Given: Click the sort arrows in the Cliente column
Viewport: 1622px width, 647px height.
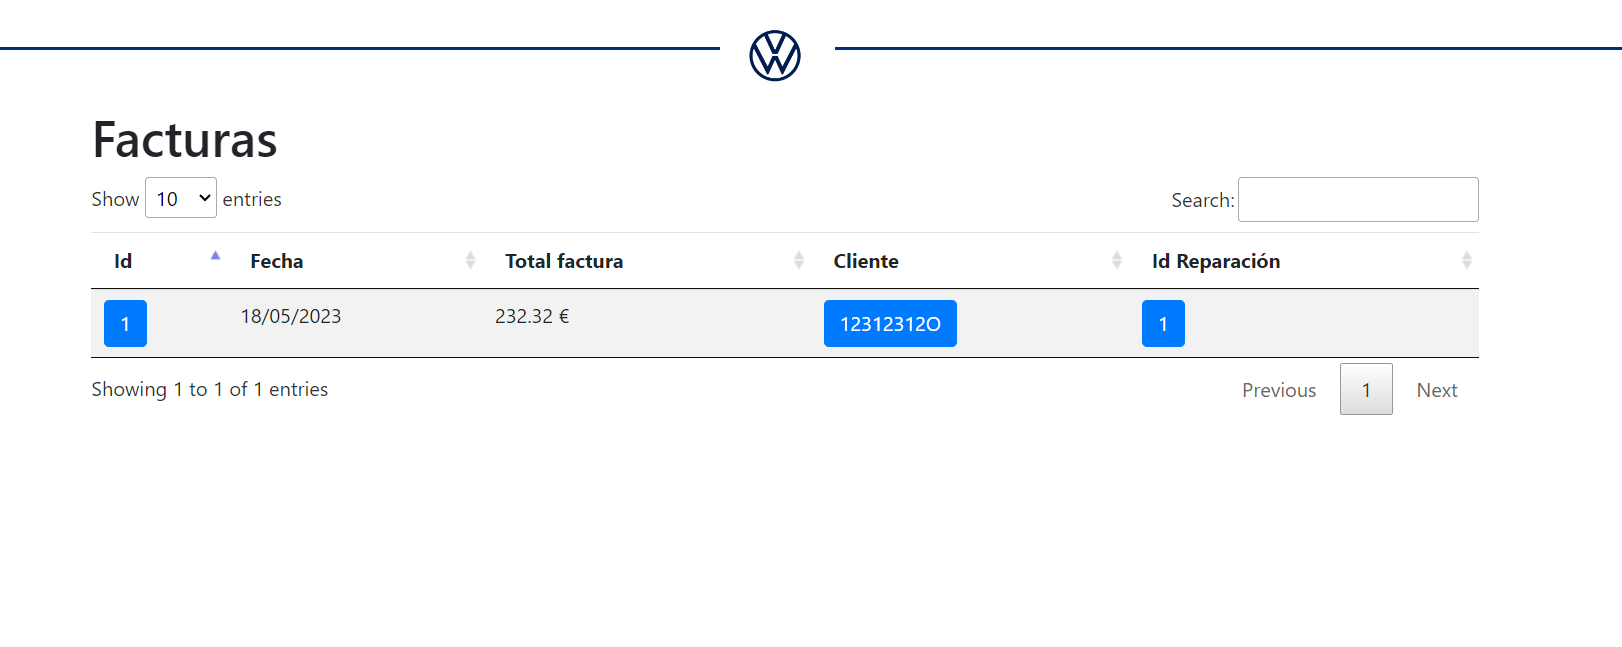Looking at the screenshot, I should [1116, 261].
